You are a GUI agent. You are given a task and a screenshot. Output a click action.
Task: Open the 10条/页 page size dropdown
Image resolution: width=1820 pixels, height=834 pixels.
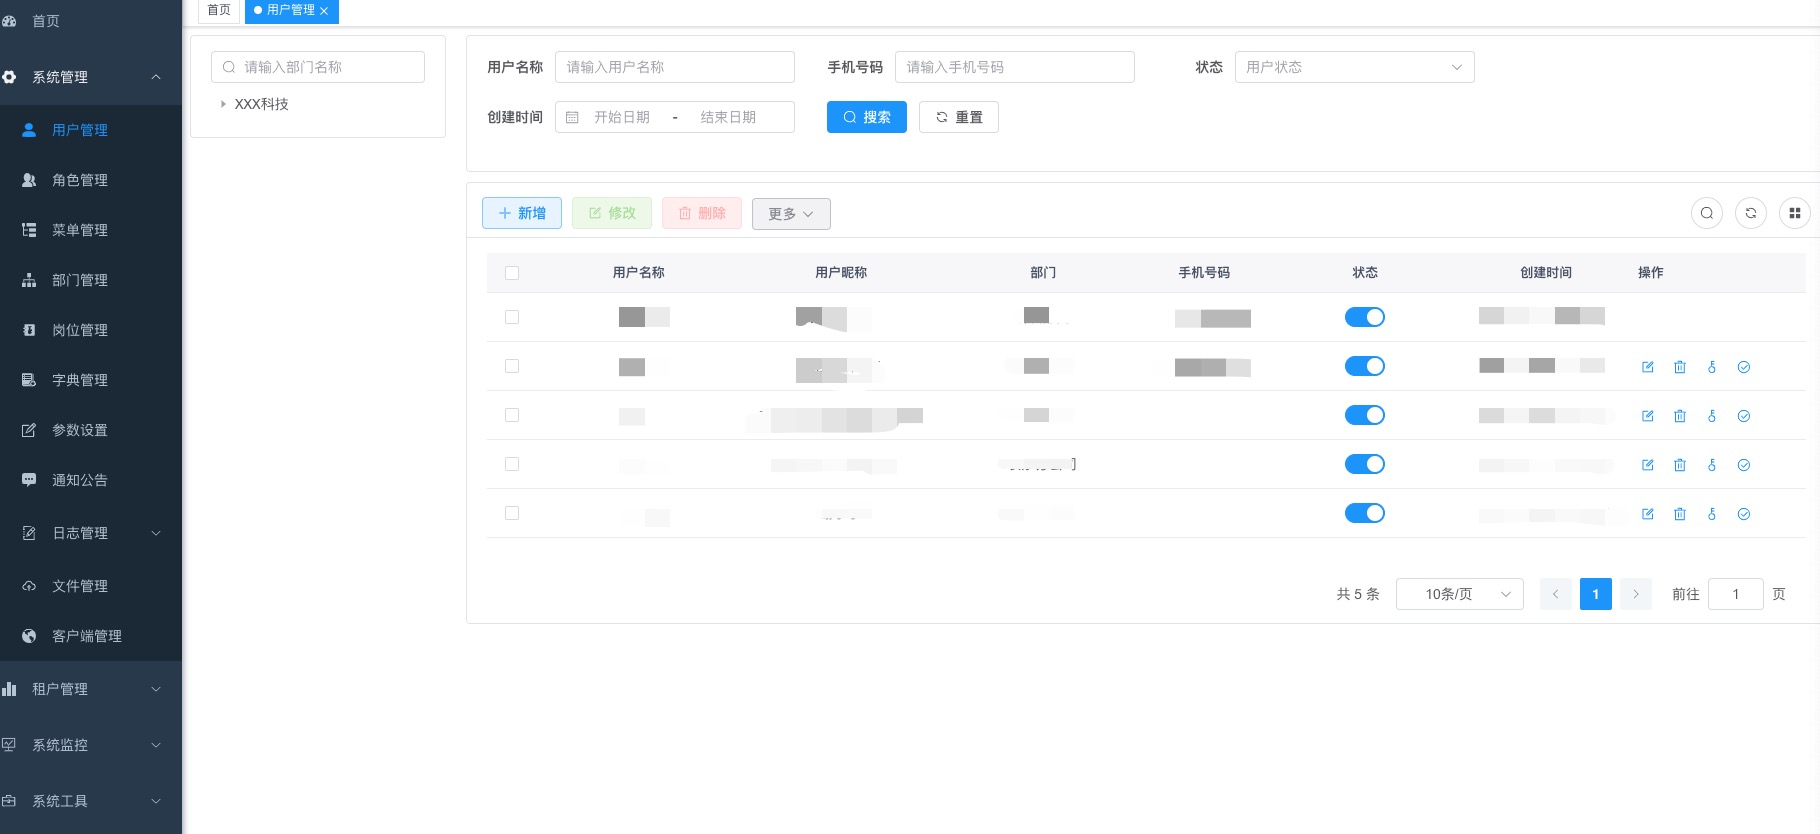(x=1459, y=594)
